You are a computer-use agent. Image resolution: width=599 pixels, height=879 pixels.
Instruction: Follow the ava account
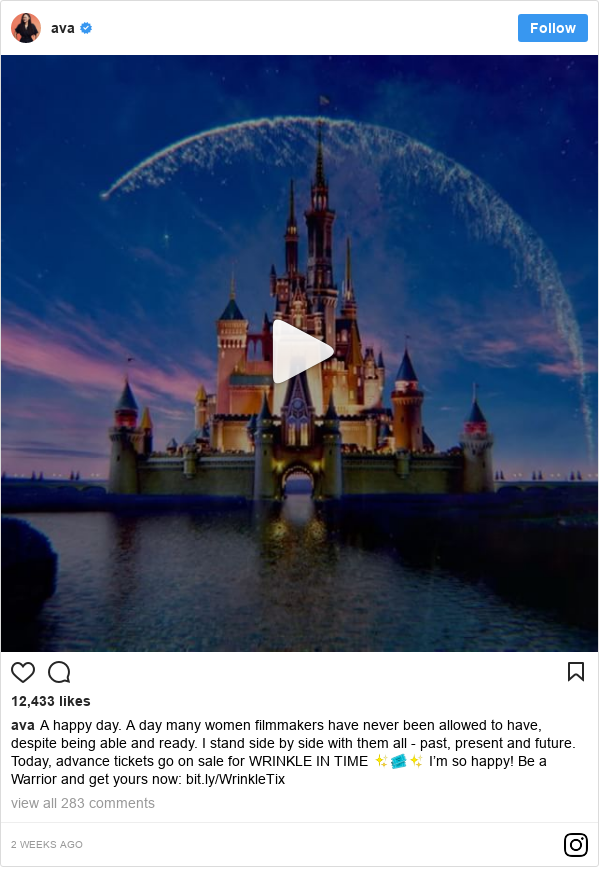tap(552, 28)
